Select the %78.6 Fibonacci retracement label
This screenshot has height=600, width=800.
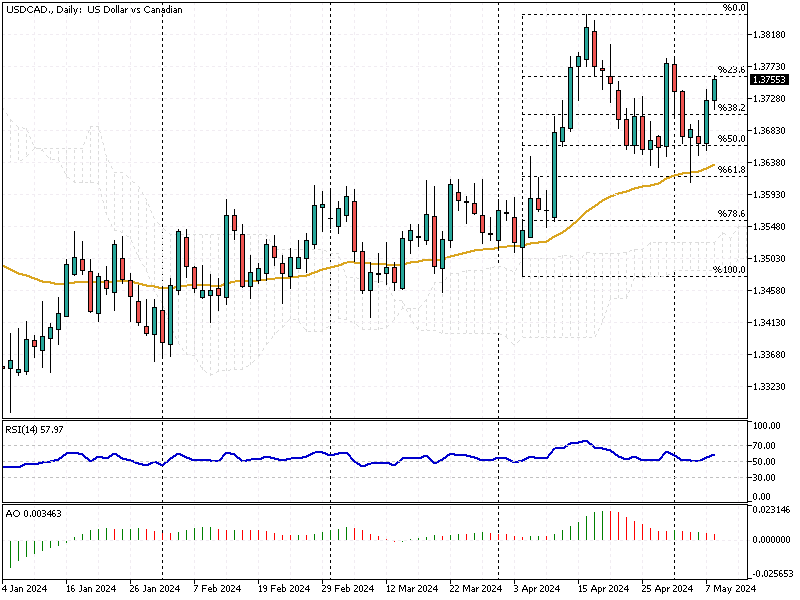point(732,214)
